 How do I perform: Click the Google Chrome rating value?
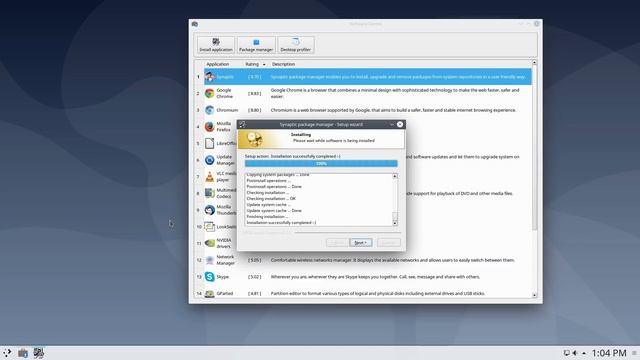(x=254, y=93)
